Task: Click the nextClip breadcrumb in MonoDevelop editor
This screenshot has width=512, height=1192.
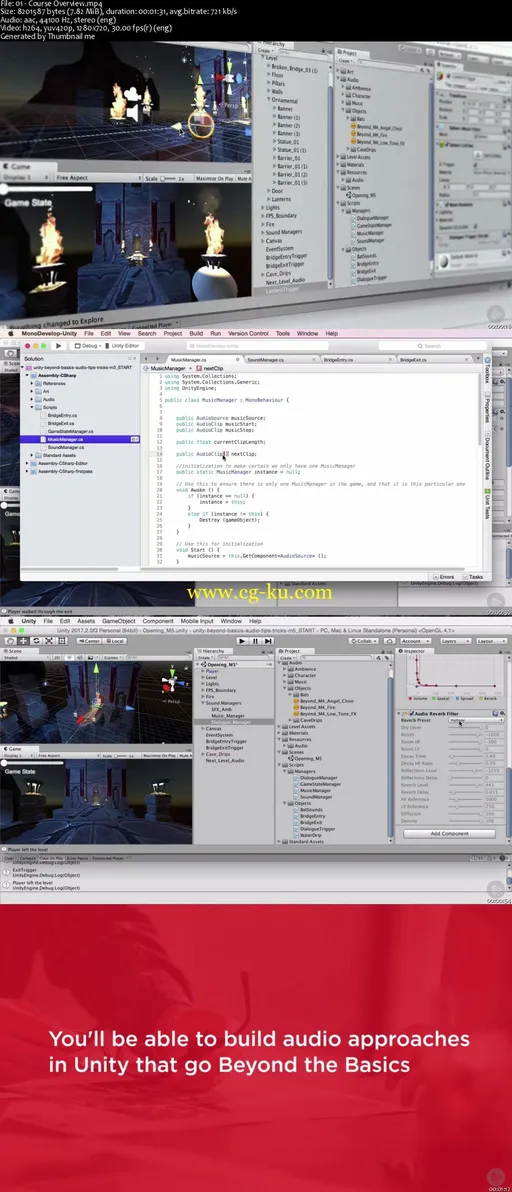Action: [x=210, y=368]
